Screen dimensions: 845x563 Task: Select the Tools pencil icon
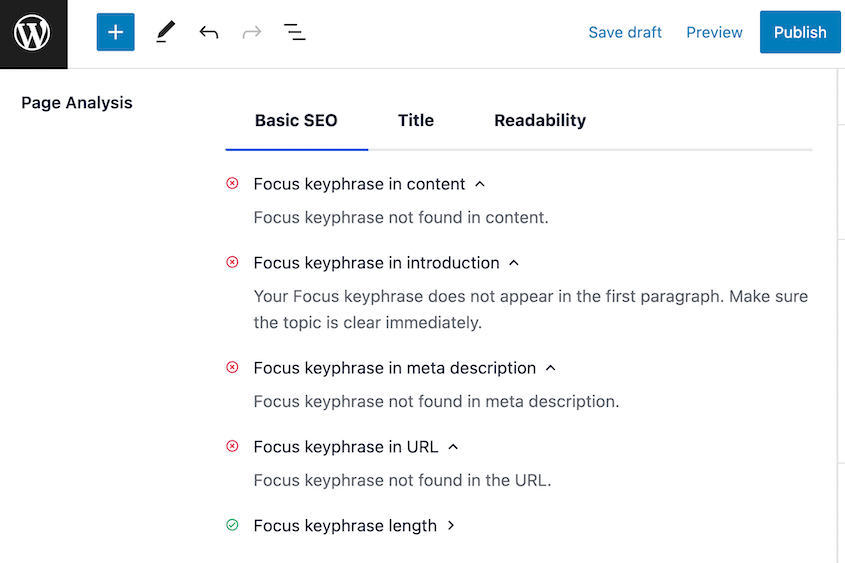pyautogui.click(x=165, y=32)
